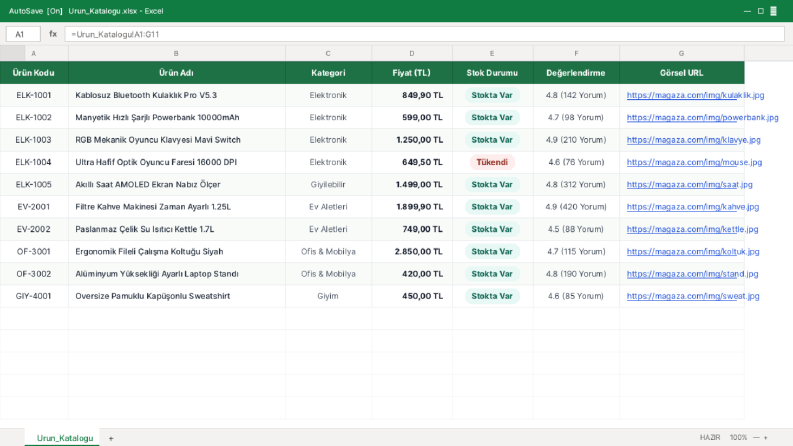Select the price cell 2.850,00 TL
This screenshot has width=793, height=446.
pyautogui.click(x=412, y=251)
